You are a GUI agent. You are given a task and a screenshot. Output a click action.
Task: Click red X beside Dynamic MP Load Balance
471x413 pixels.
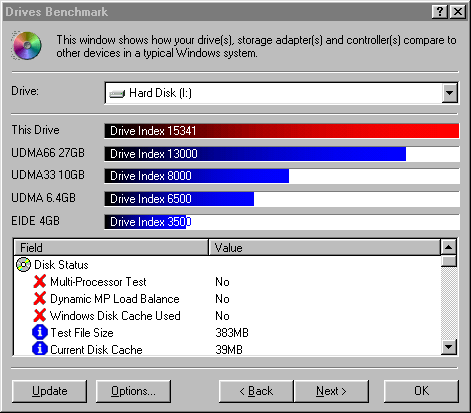click(40, 299)
